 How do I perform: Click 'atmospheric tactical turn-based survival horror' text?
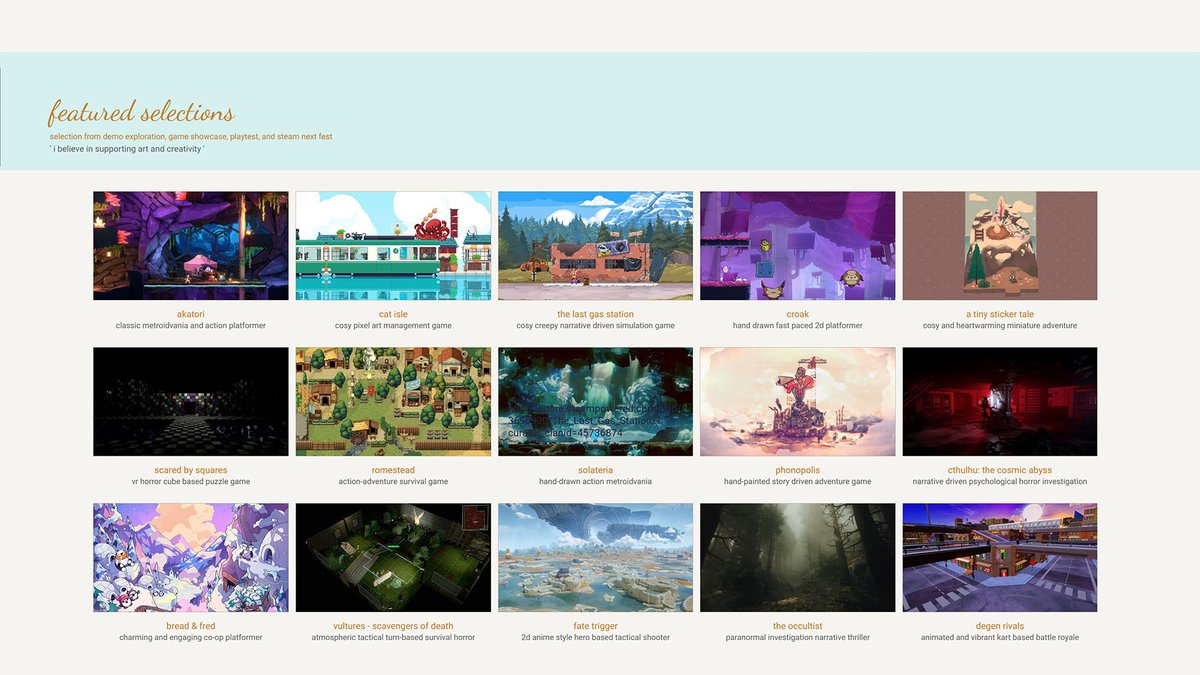pos(393,638)
